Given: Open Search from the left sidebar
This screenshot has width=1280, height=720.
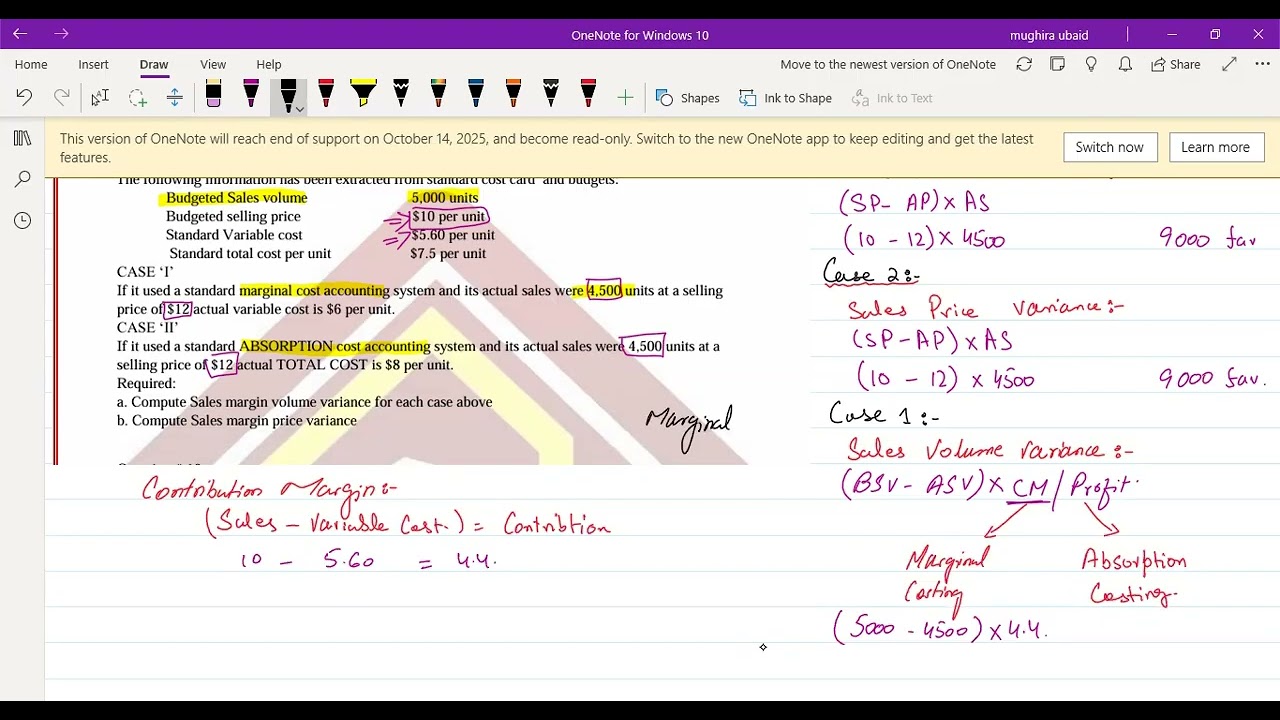Looking at the screenshot, I should tap(22, 179).
